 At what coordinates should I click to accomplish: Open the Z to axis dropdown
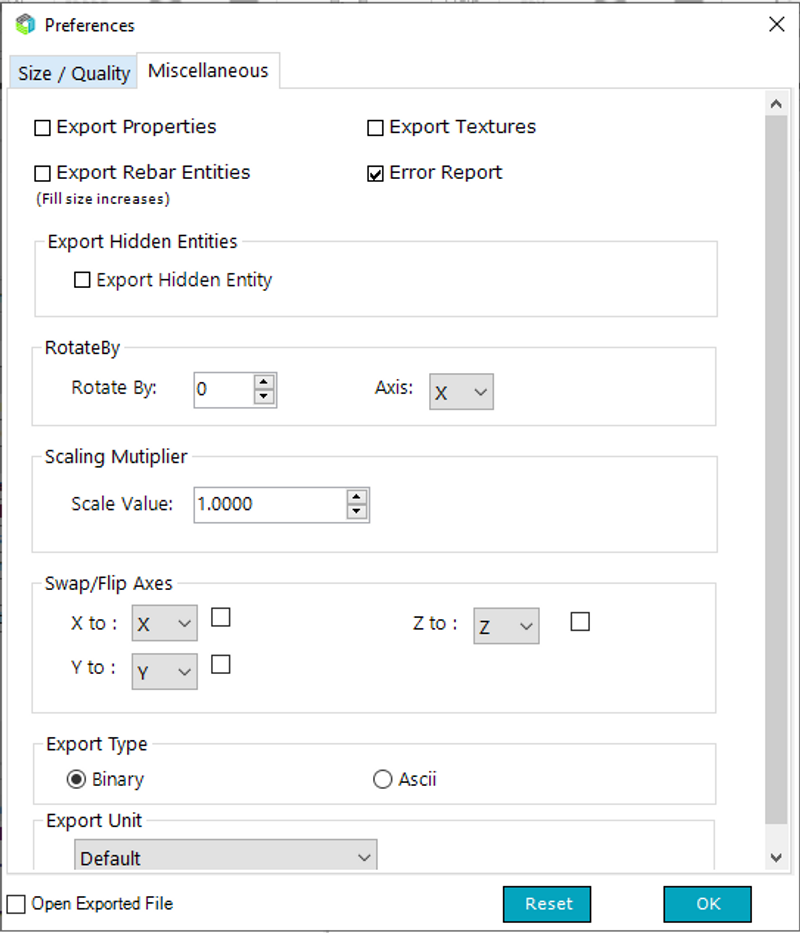click(507, 625)
